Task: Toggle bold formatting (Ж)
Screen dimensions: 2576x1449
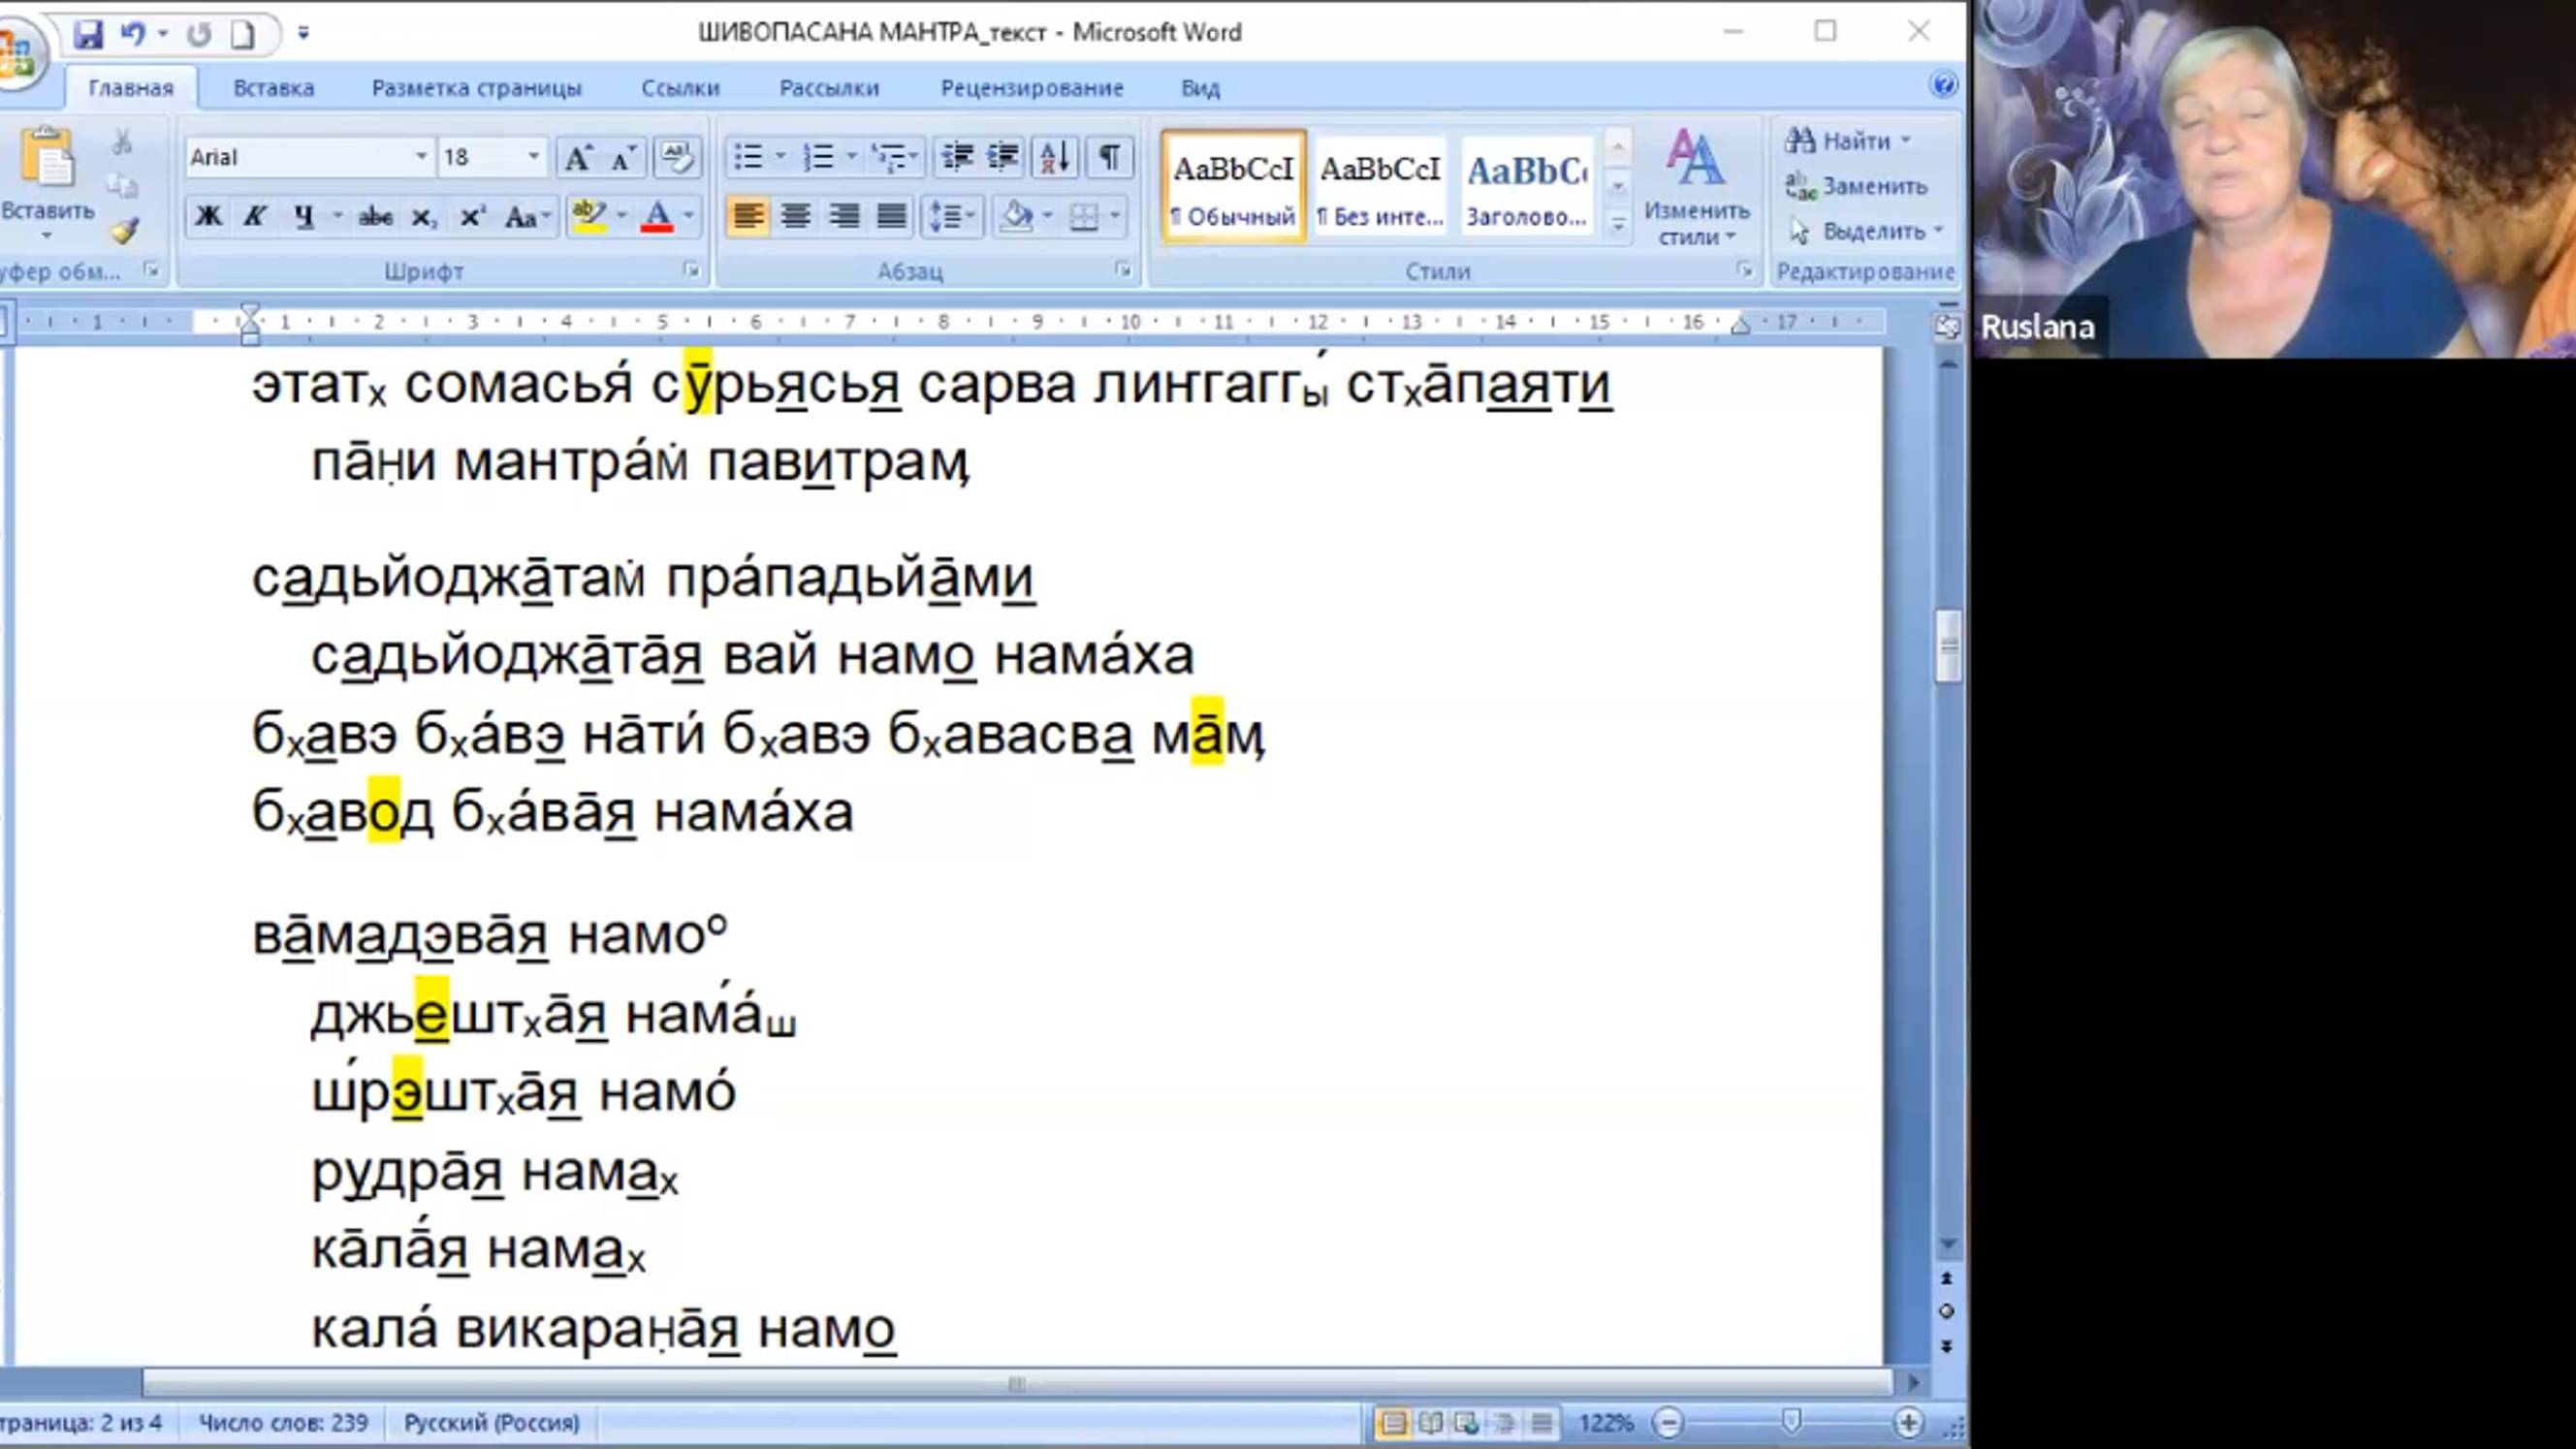Action: point(208,216)
